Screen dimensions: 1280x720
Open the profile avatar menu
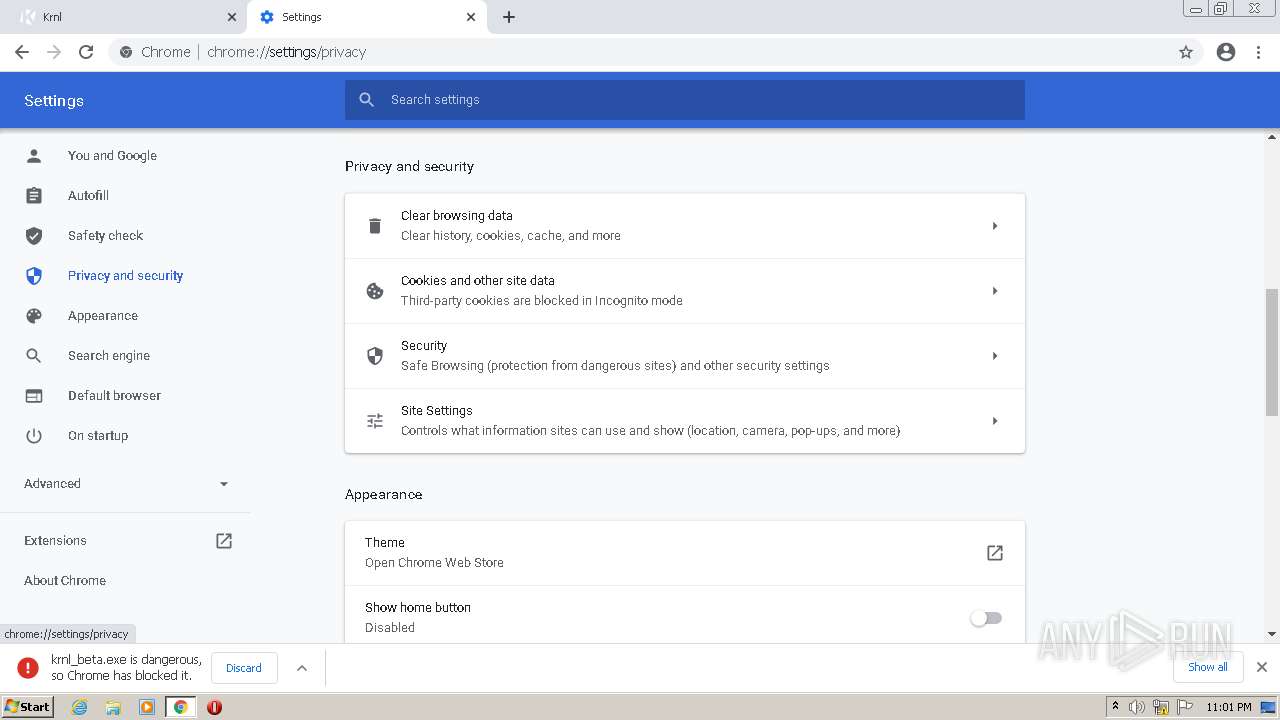pos(1226,52)
